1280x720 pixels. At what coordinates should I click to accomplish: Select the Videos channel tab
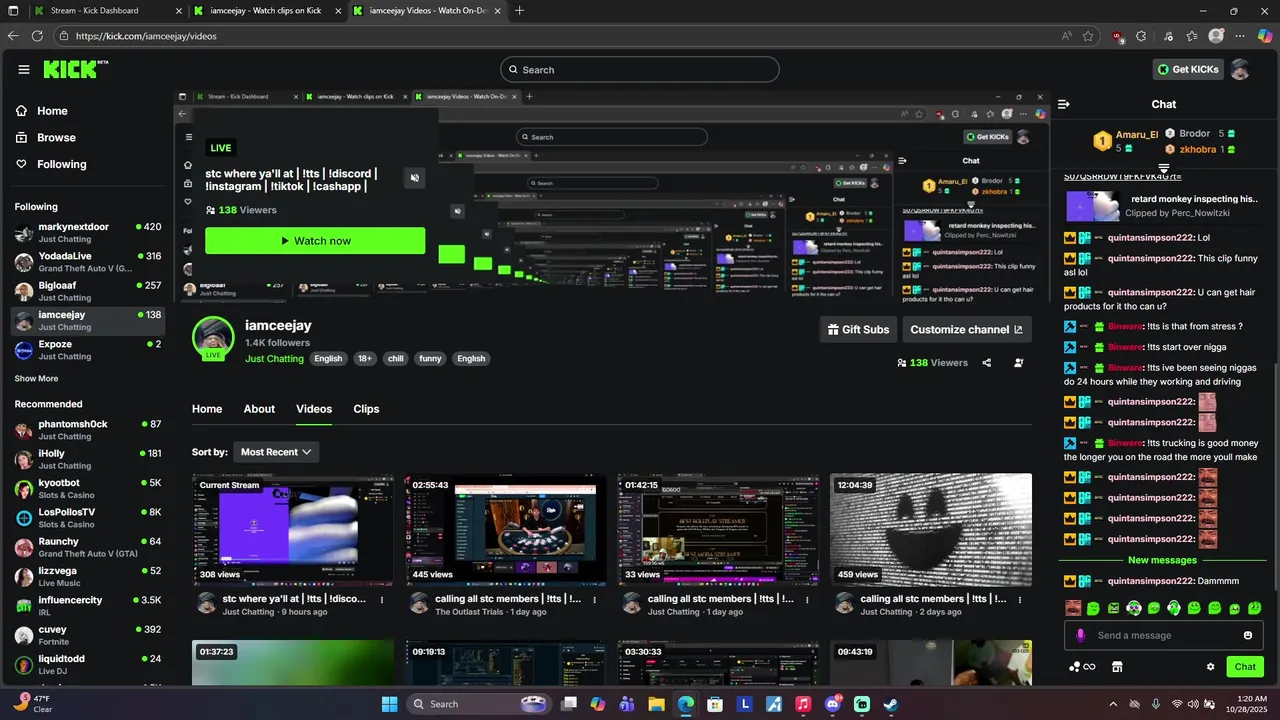(314, 409)
